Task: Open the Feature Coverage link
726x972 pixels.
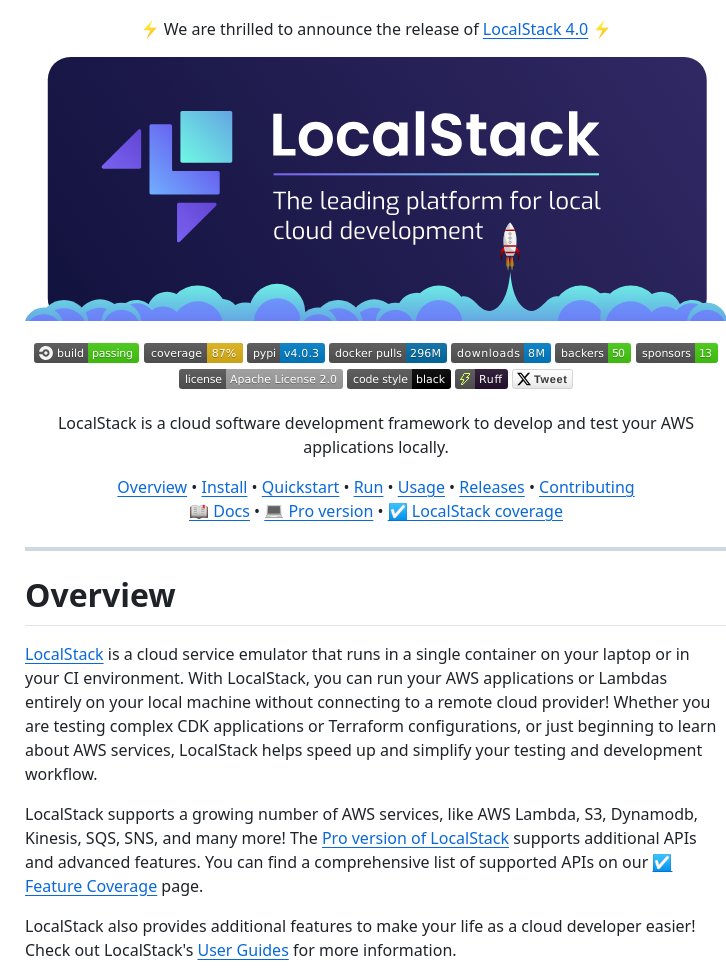Action: click(91, 886)
